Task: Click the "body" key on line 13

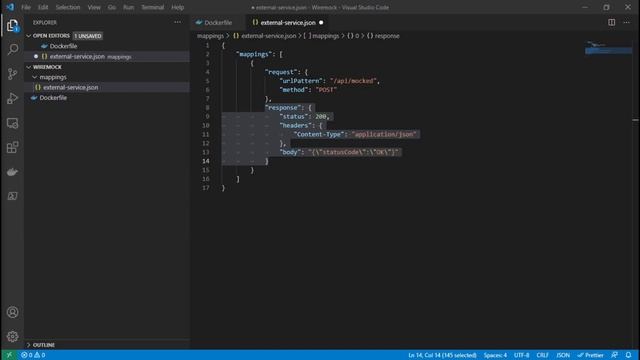Action: (290, 152)
